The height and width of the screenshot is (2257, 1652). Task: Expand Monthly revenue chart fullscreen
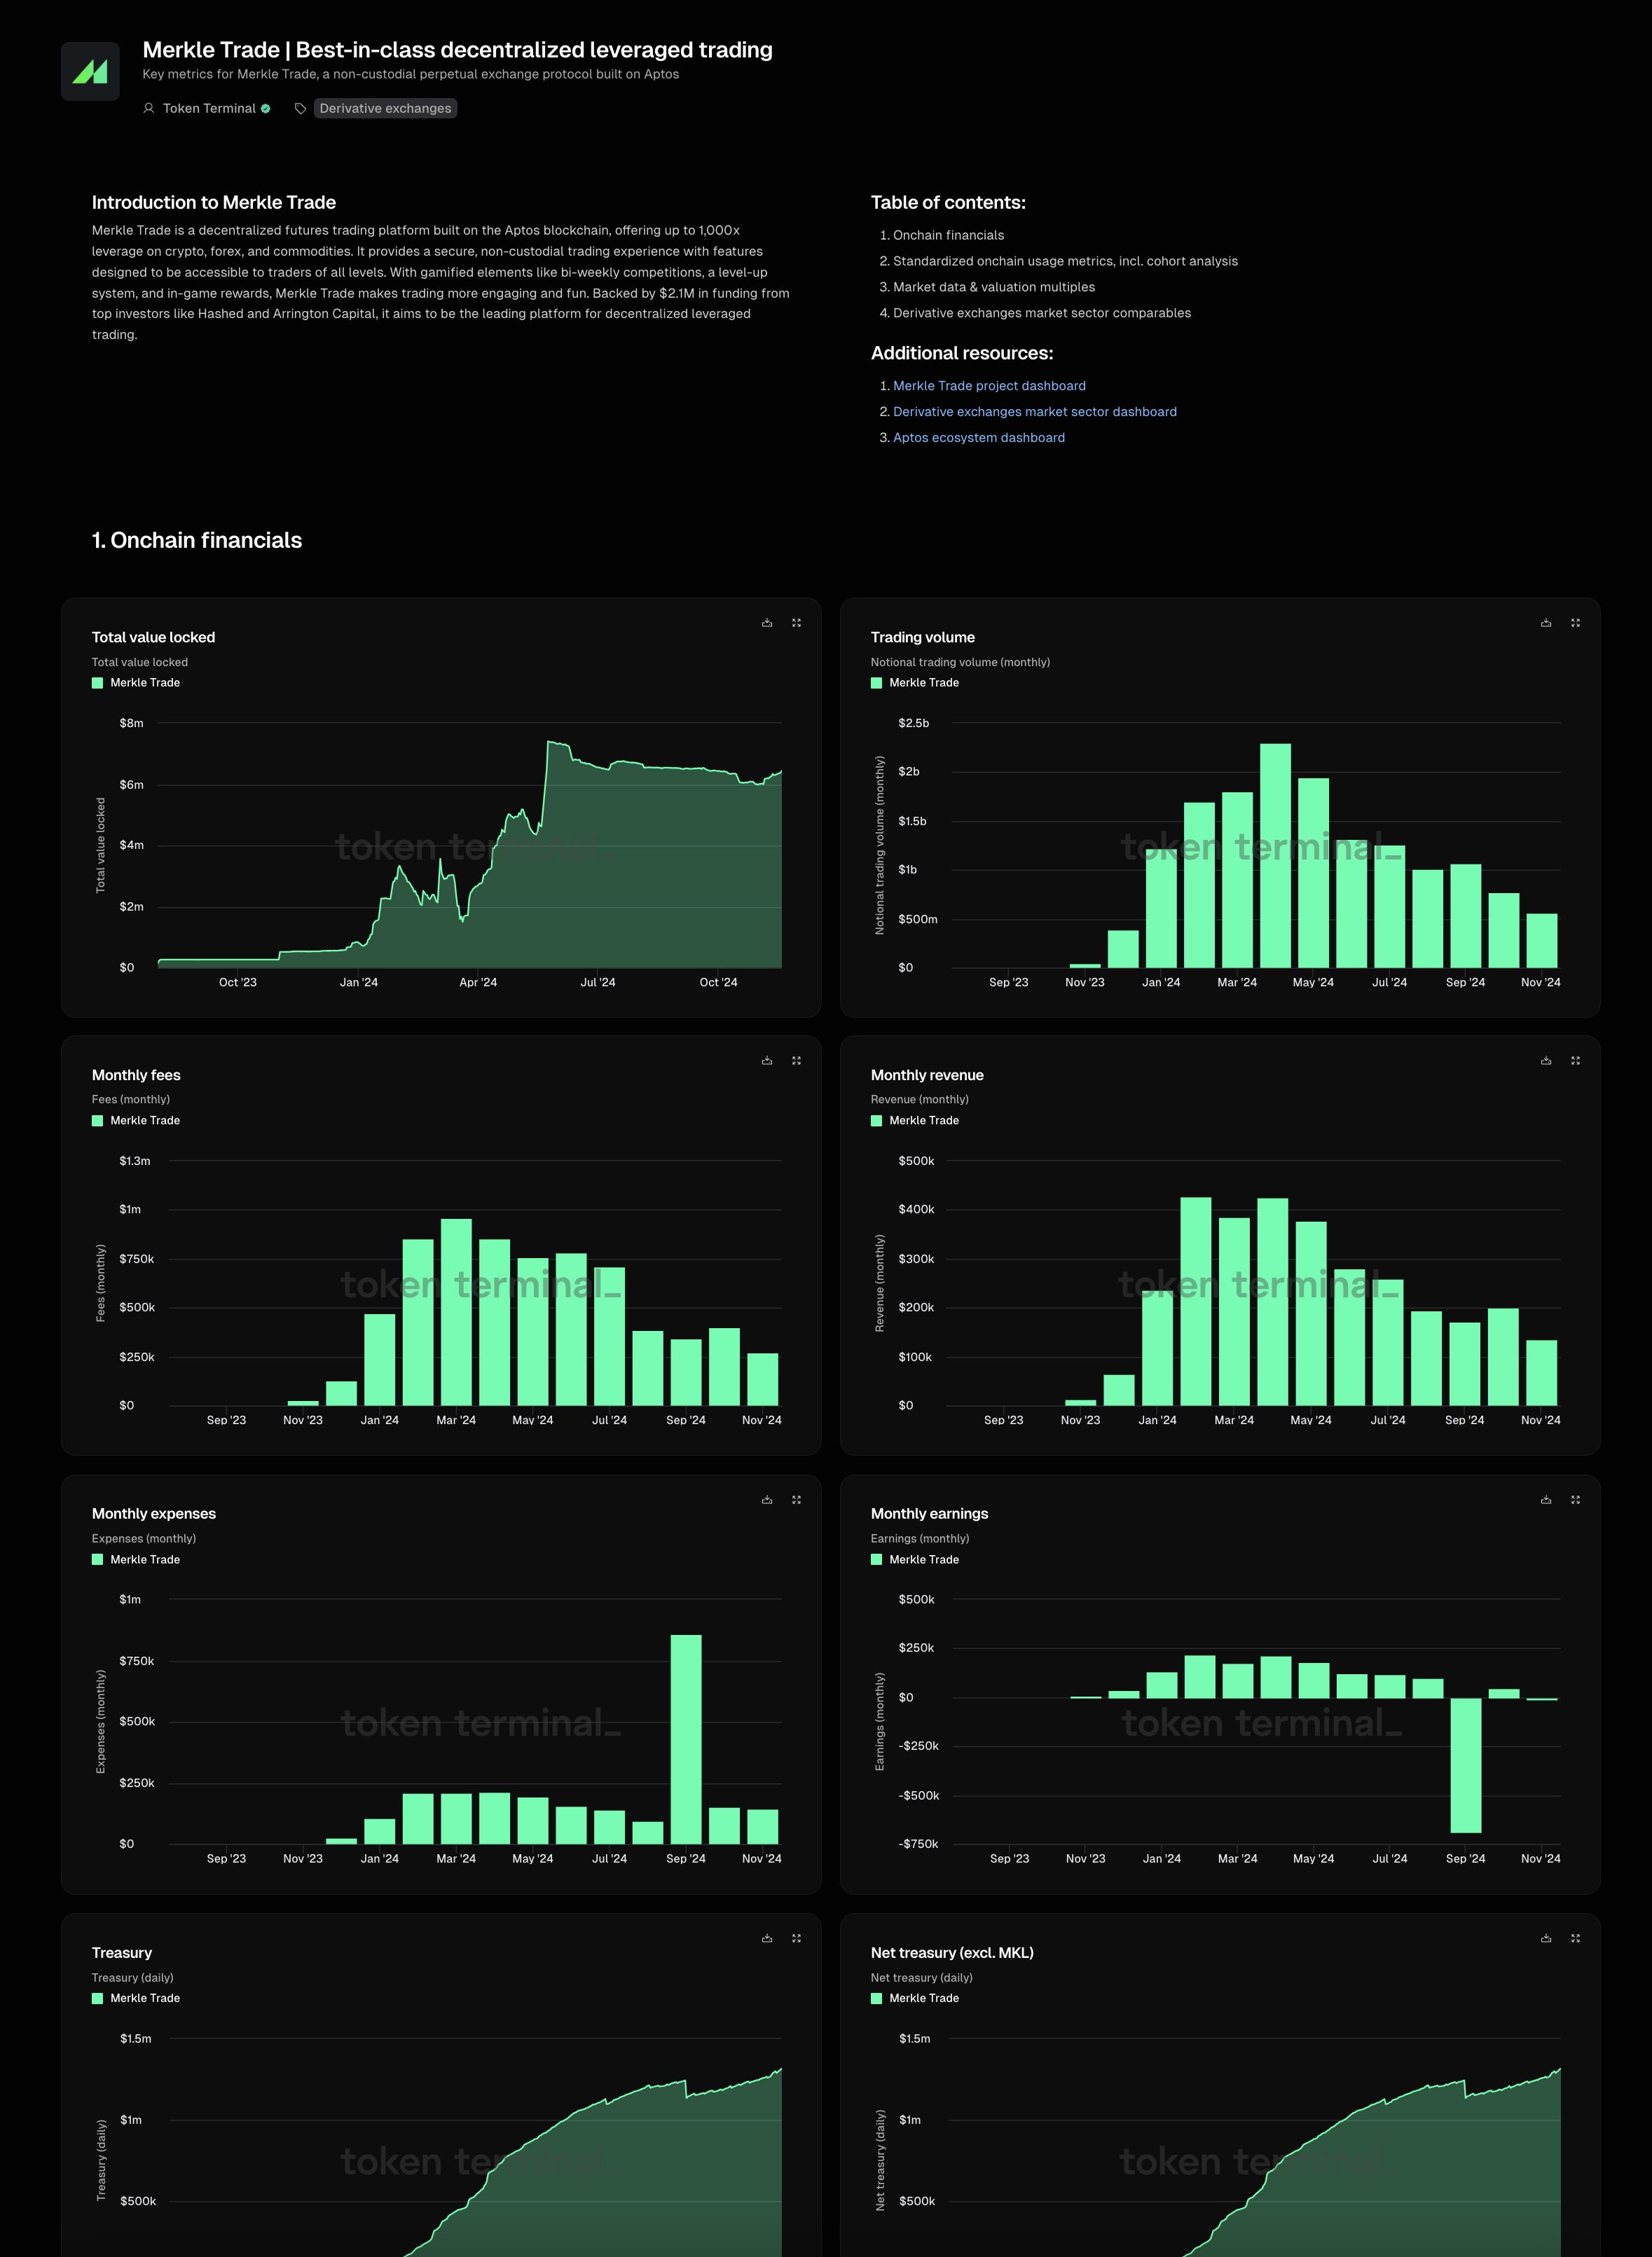coord(1575,1061)
